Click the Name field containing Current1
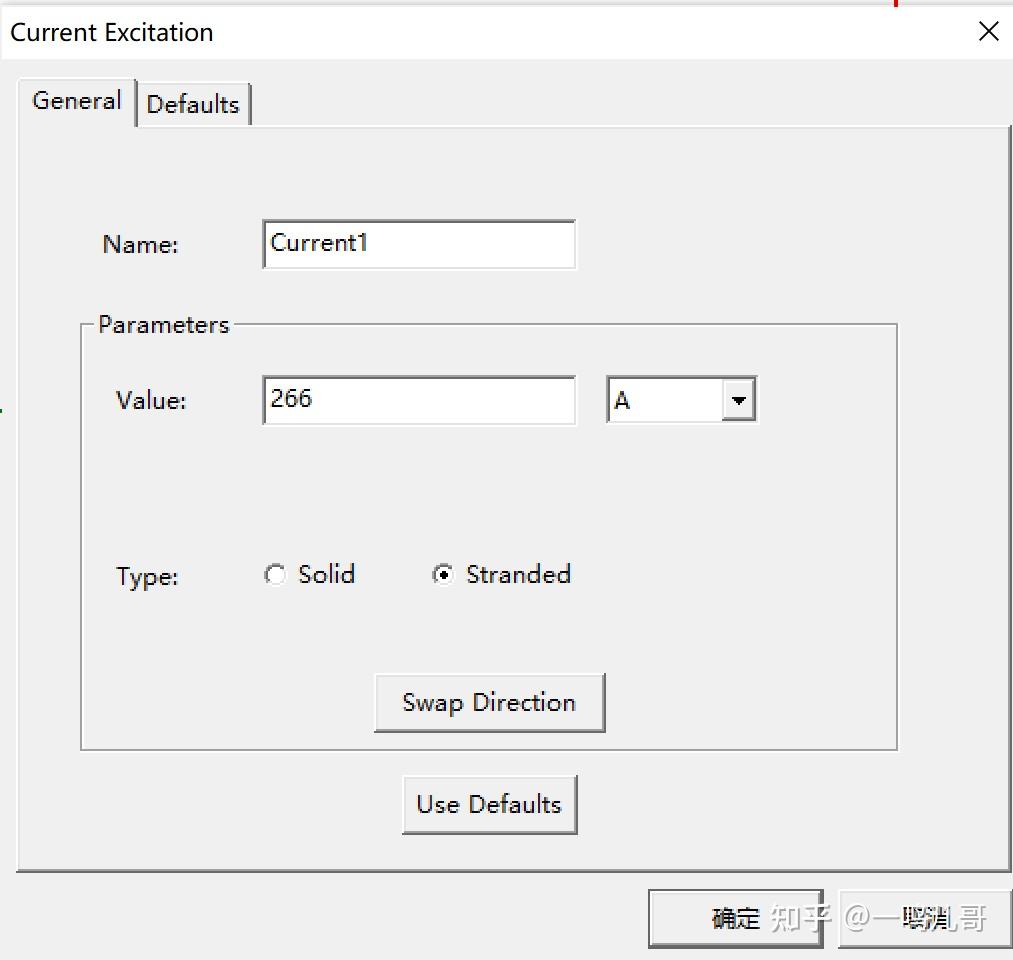1013x960 pixels. 419,244
